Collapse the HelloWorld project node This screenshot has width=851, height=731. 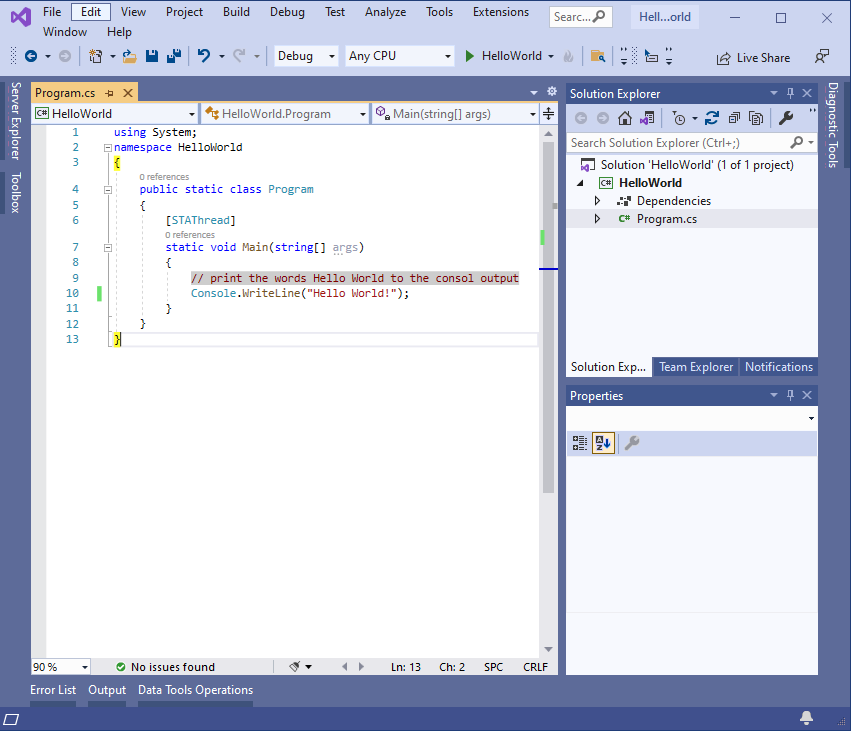click(x=580, y=183)
